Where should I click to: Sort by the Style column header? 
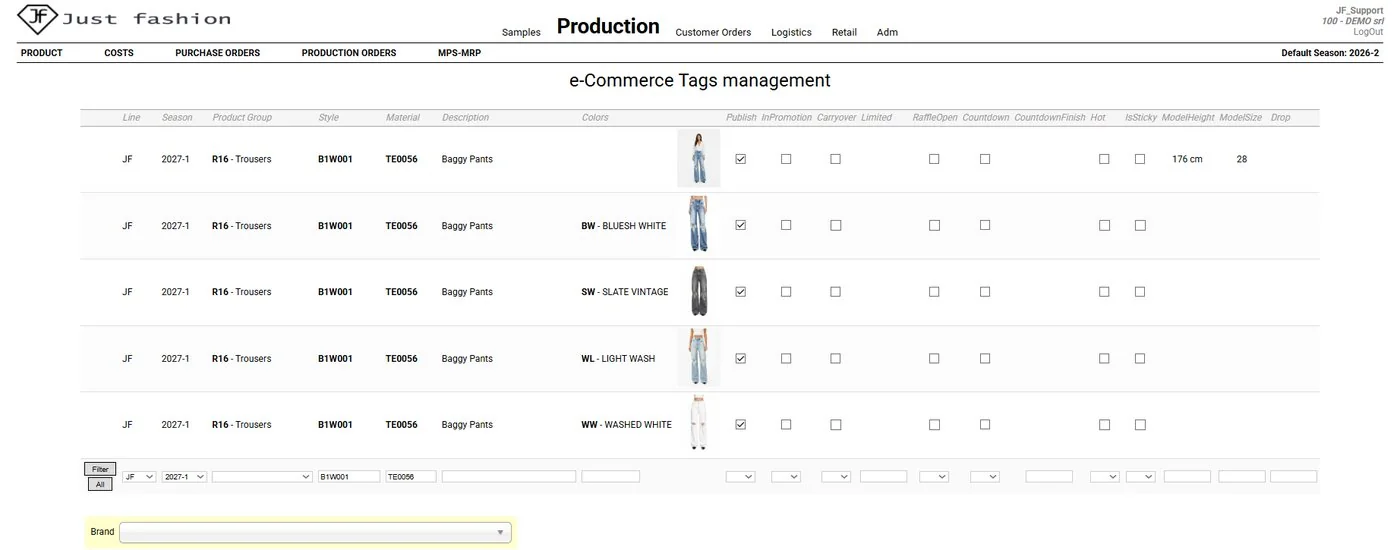click(328, 117)
